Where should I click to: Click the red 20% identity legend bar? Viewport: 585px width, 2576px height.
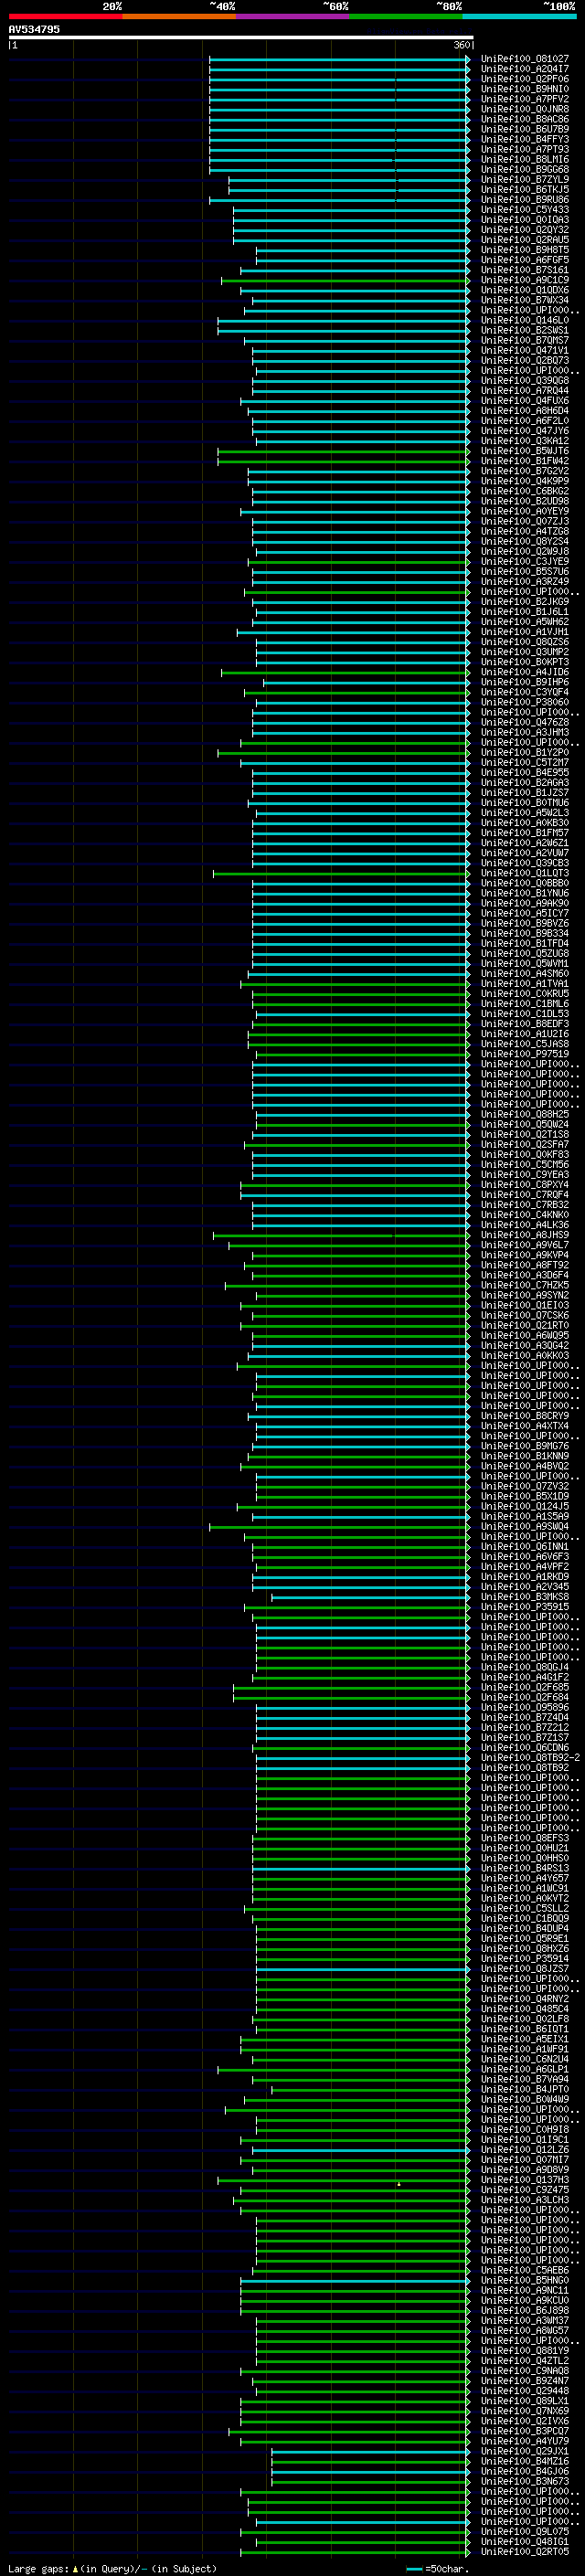(x=65, y=16)
